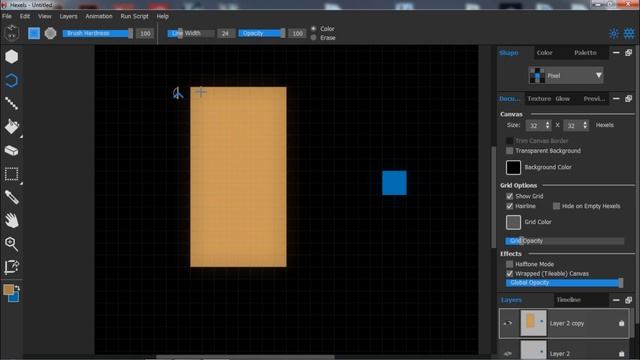Select the Layer 2 copy thumbnail
This screenshot has height=360, width=640.
pos(533,323)
